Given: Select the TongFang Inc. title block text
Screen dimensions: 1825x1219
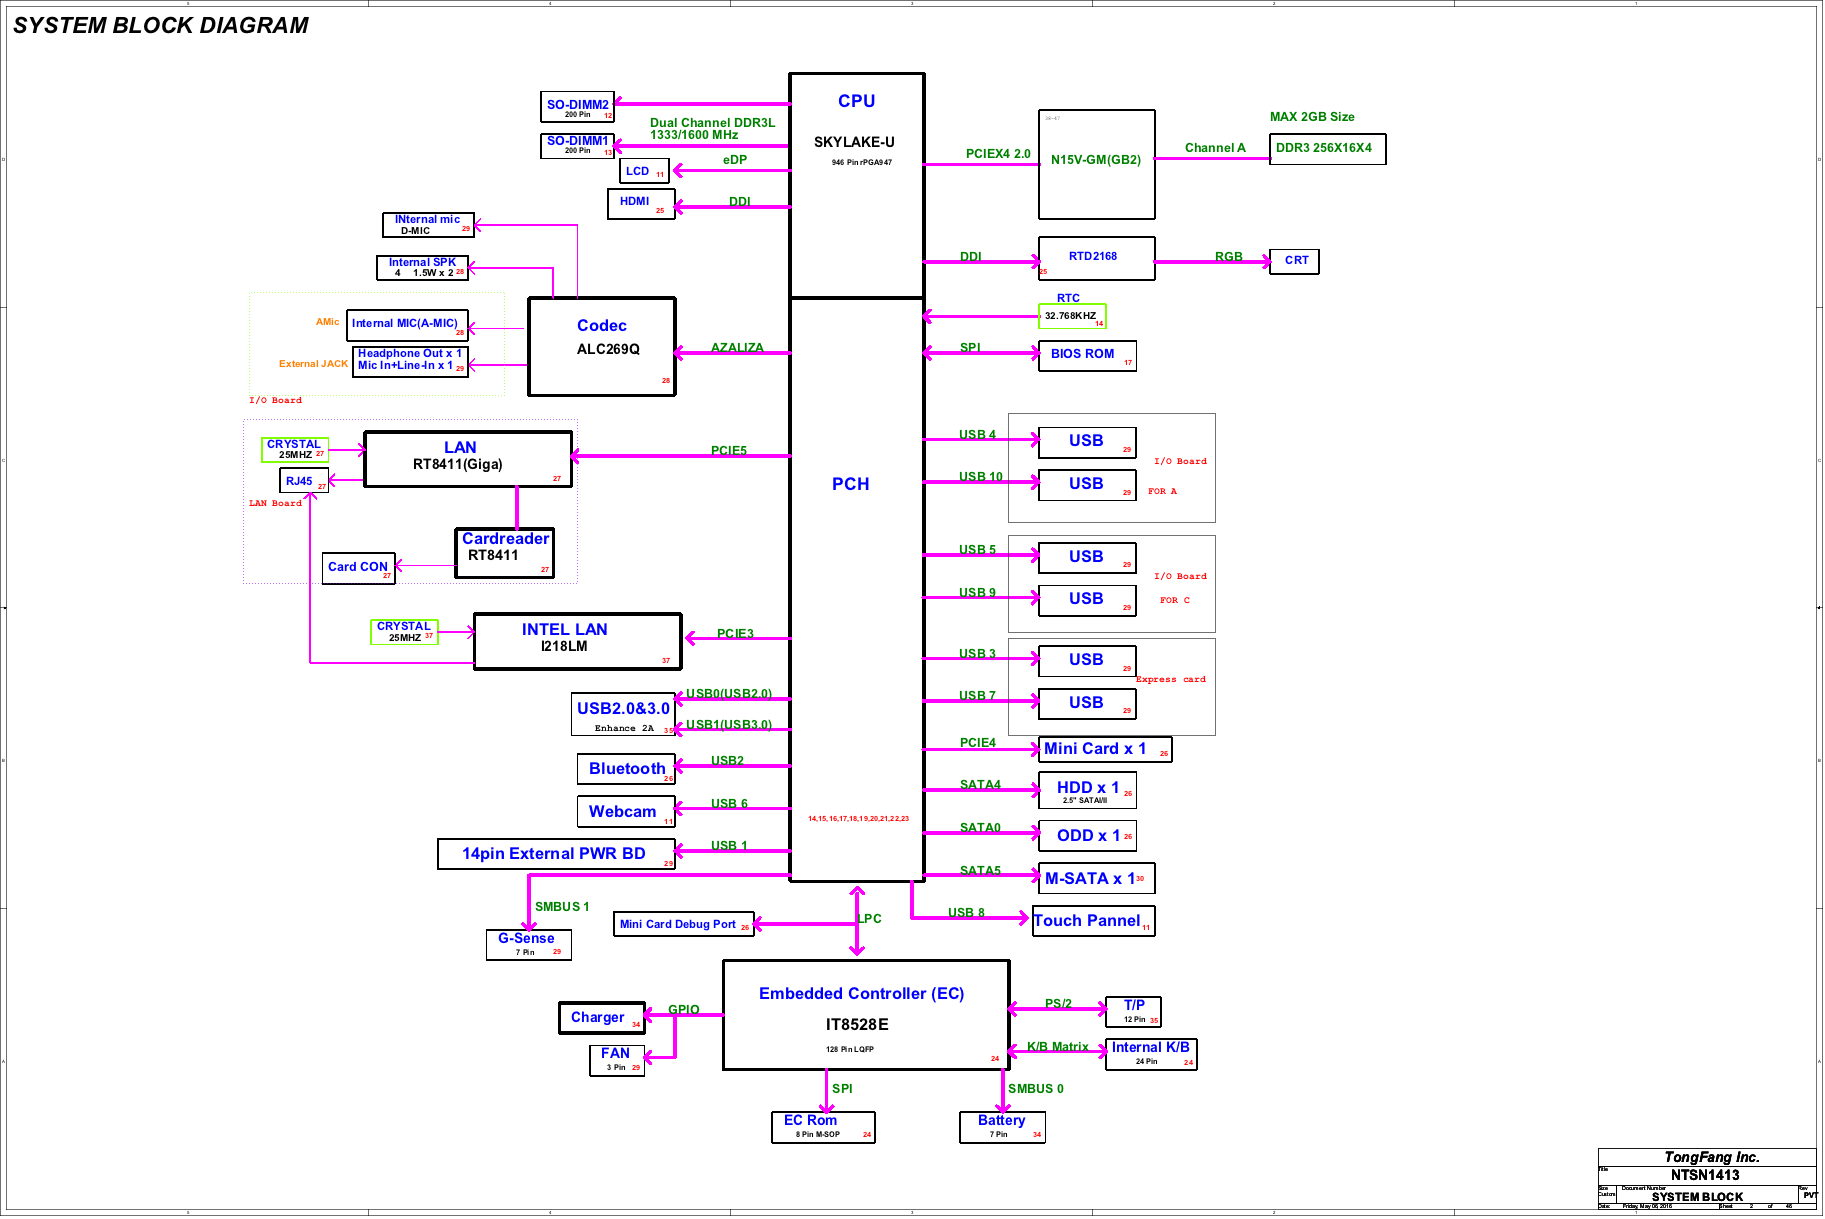Looking at the screenshot, I should (x=1711, y=1157).
